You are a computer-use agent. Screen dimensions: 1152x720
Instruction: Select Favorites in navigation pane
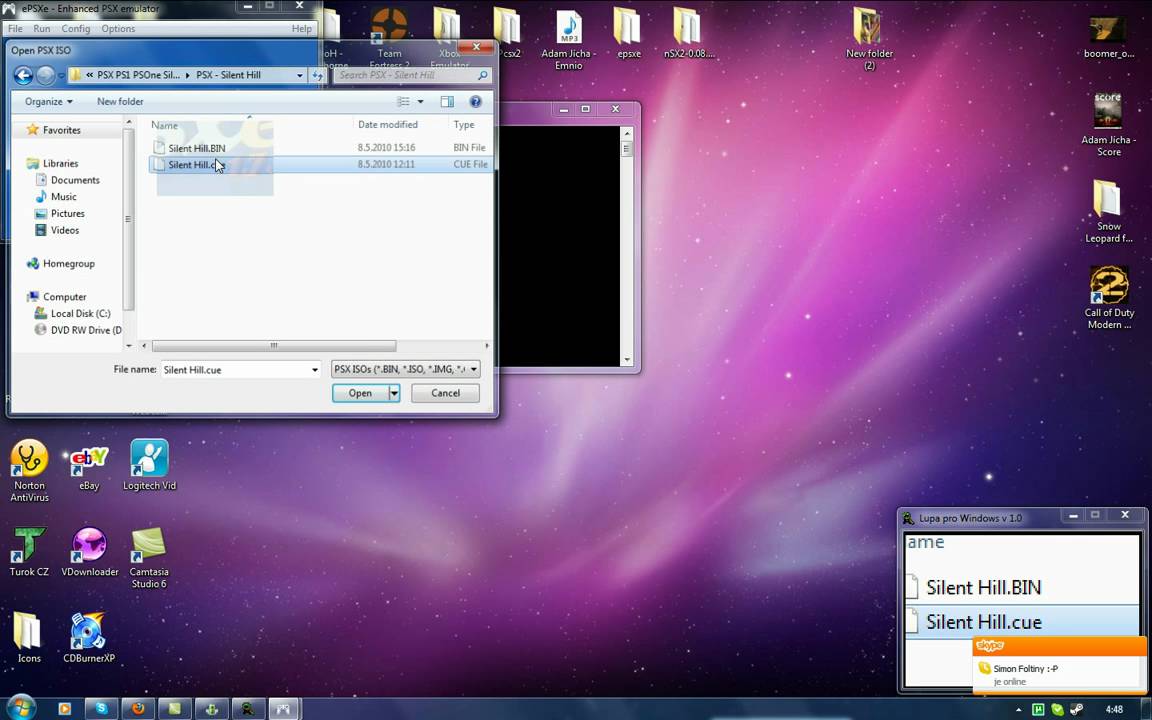coord(62,130)
